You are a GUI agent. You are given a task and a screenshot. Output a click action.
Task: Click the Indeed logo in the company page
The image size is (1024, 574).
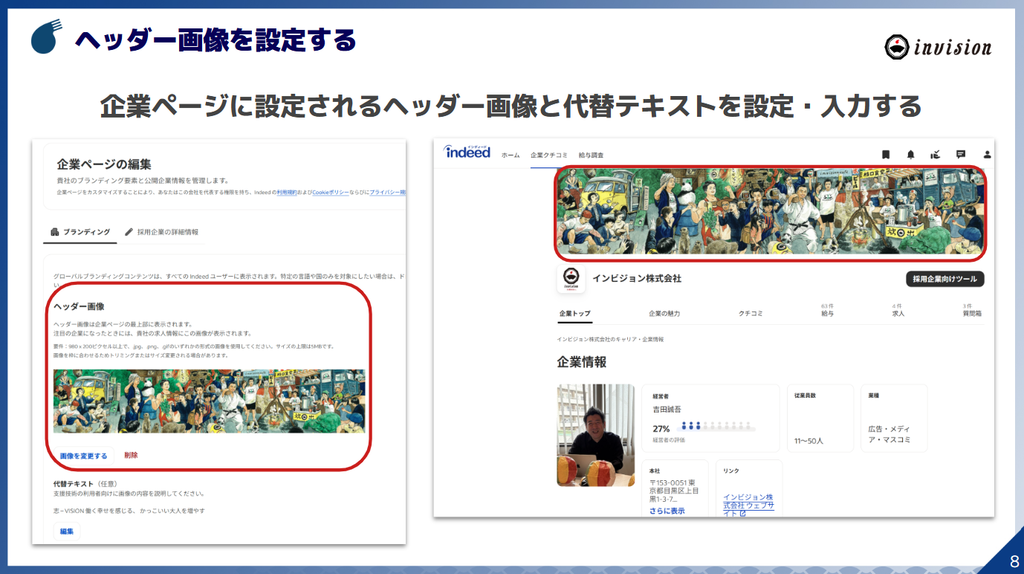point(468,152)
